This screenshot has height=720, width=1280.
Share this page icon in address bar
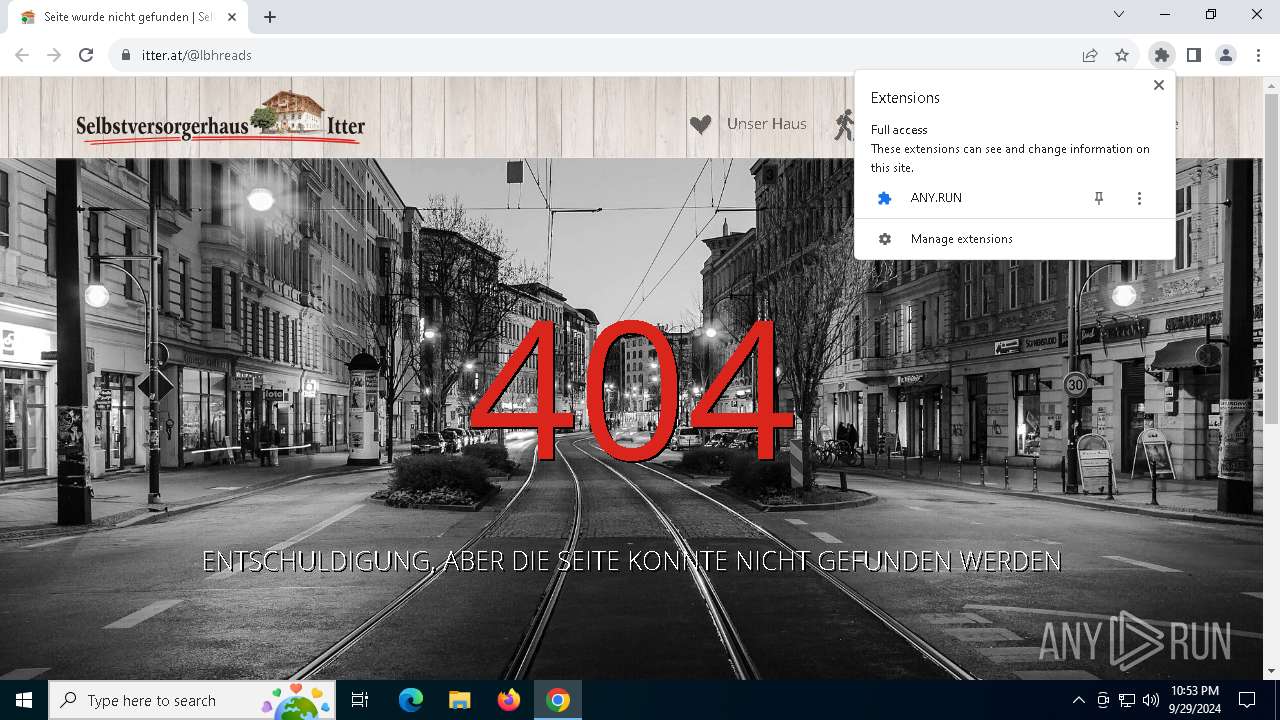pyautogui.click(x=1090, y=55)
